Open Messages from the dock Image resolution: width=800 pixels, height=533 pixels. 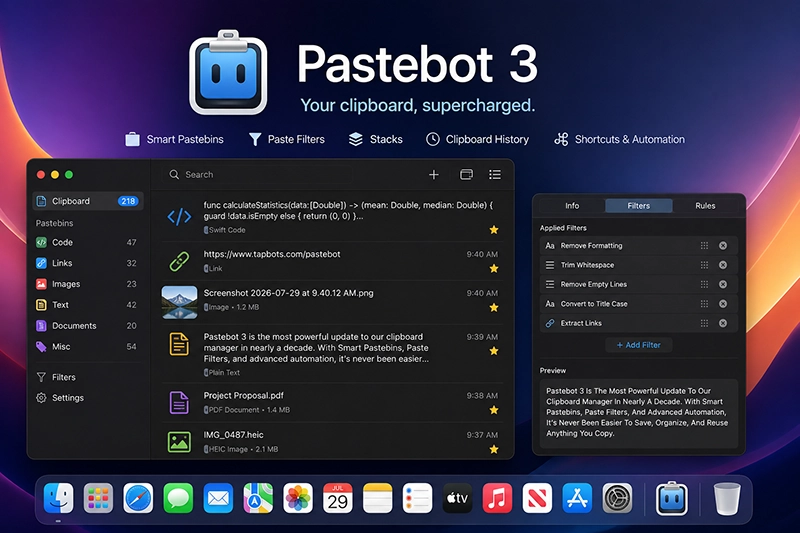[x=178, y=498]
